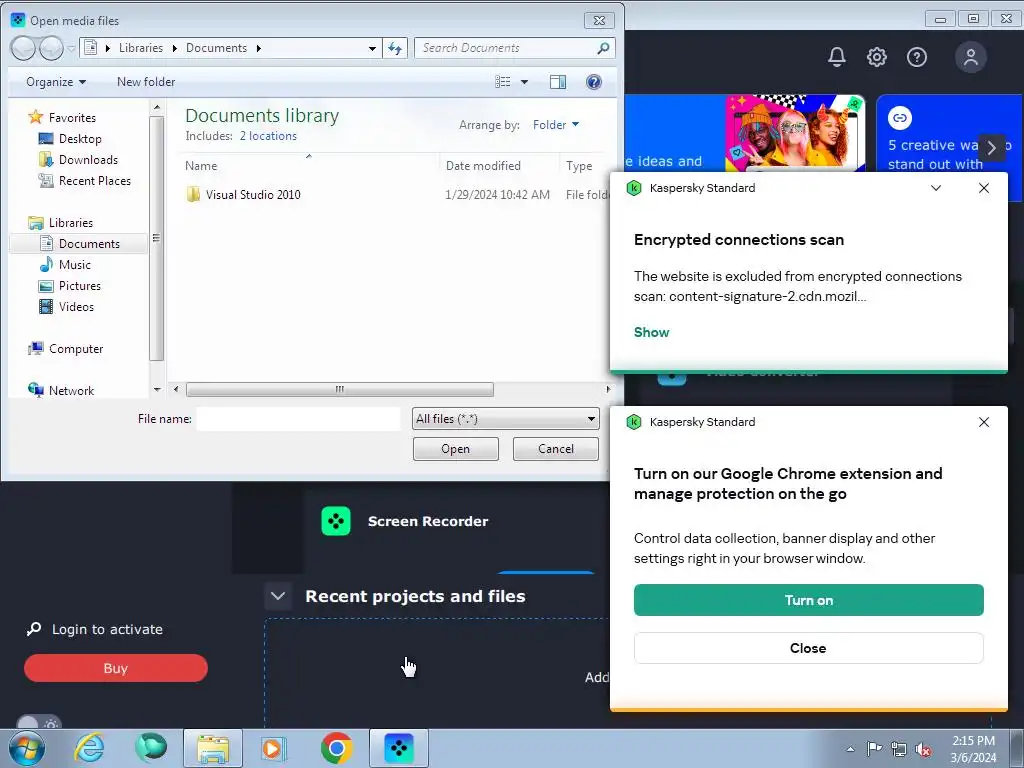Open the All files type dropdown

(x=505, y=419)
